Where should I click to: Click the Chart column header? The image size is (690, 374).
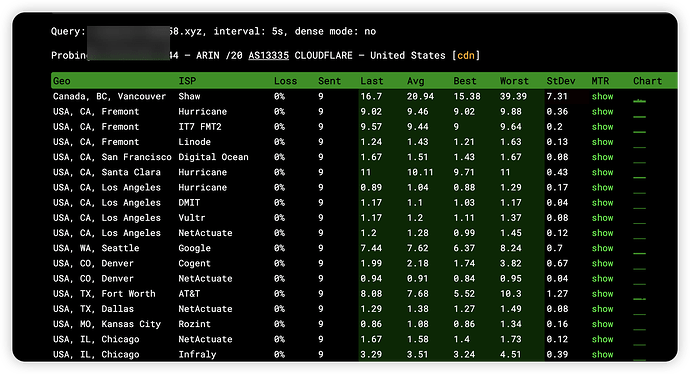647,81
